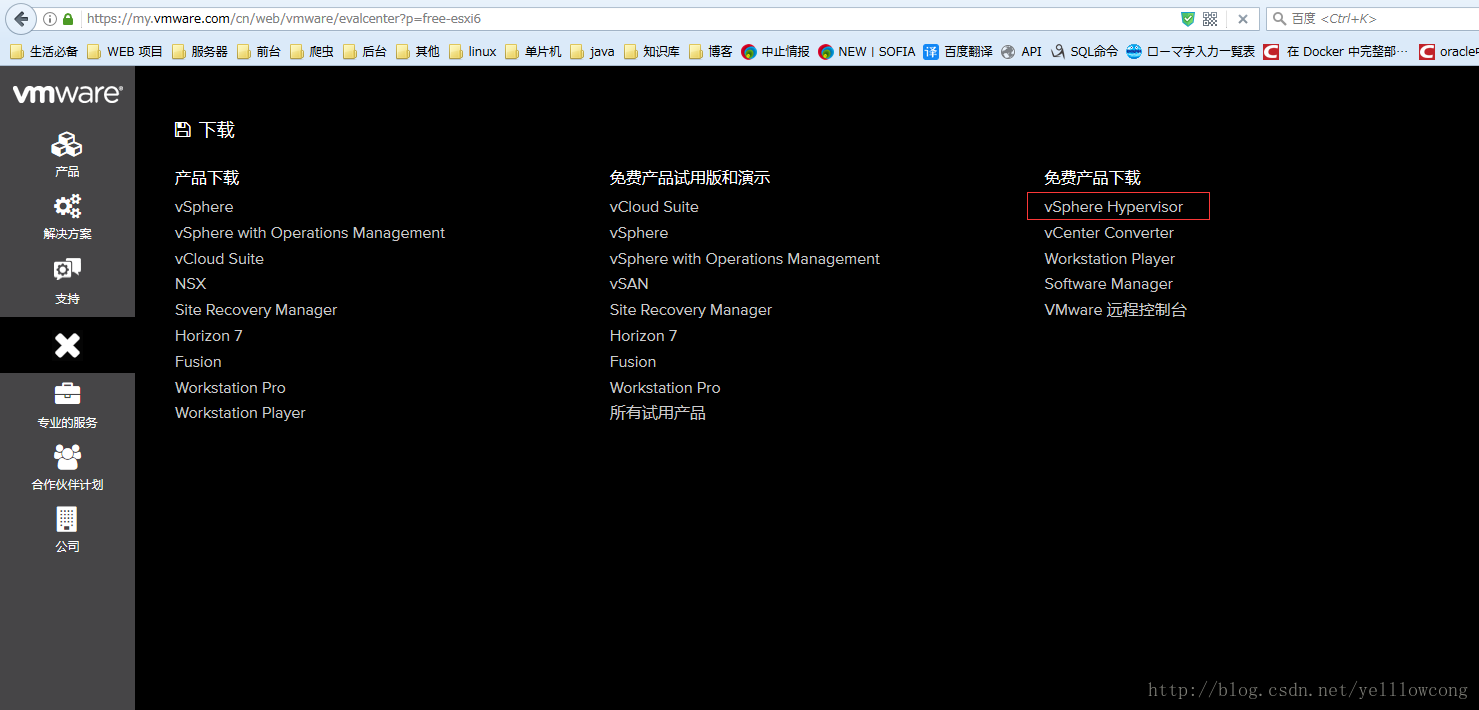
Task: Open the oracle bookmark at bar end
Action: [1449, 51]
